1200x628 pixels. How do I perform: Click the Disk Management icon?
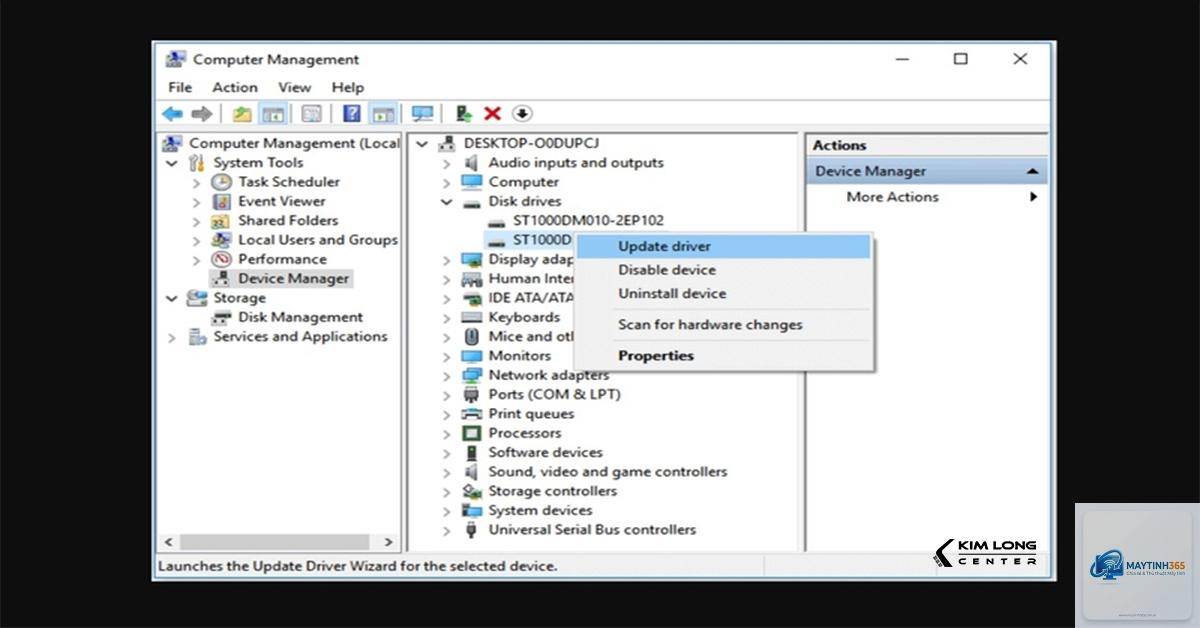[222, 317]
